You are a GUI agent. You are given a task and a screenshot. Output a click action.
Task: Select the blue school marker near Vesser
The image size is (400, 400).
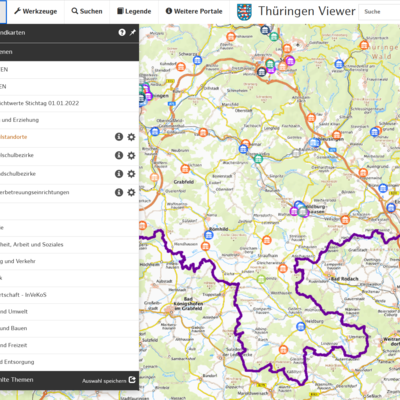tap(339, 64)
